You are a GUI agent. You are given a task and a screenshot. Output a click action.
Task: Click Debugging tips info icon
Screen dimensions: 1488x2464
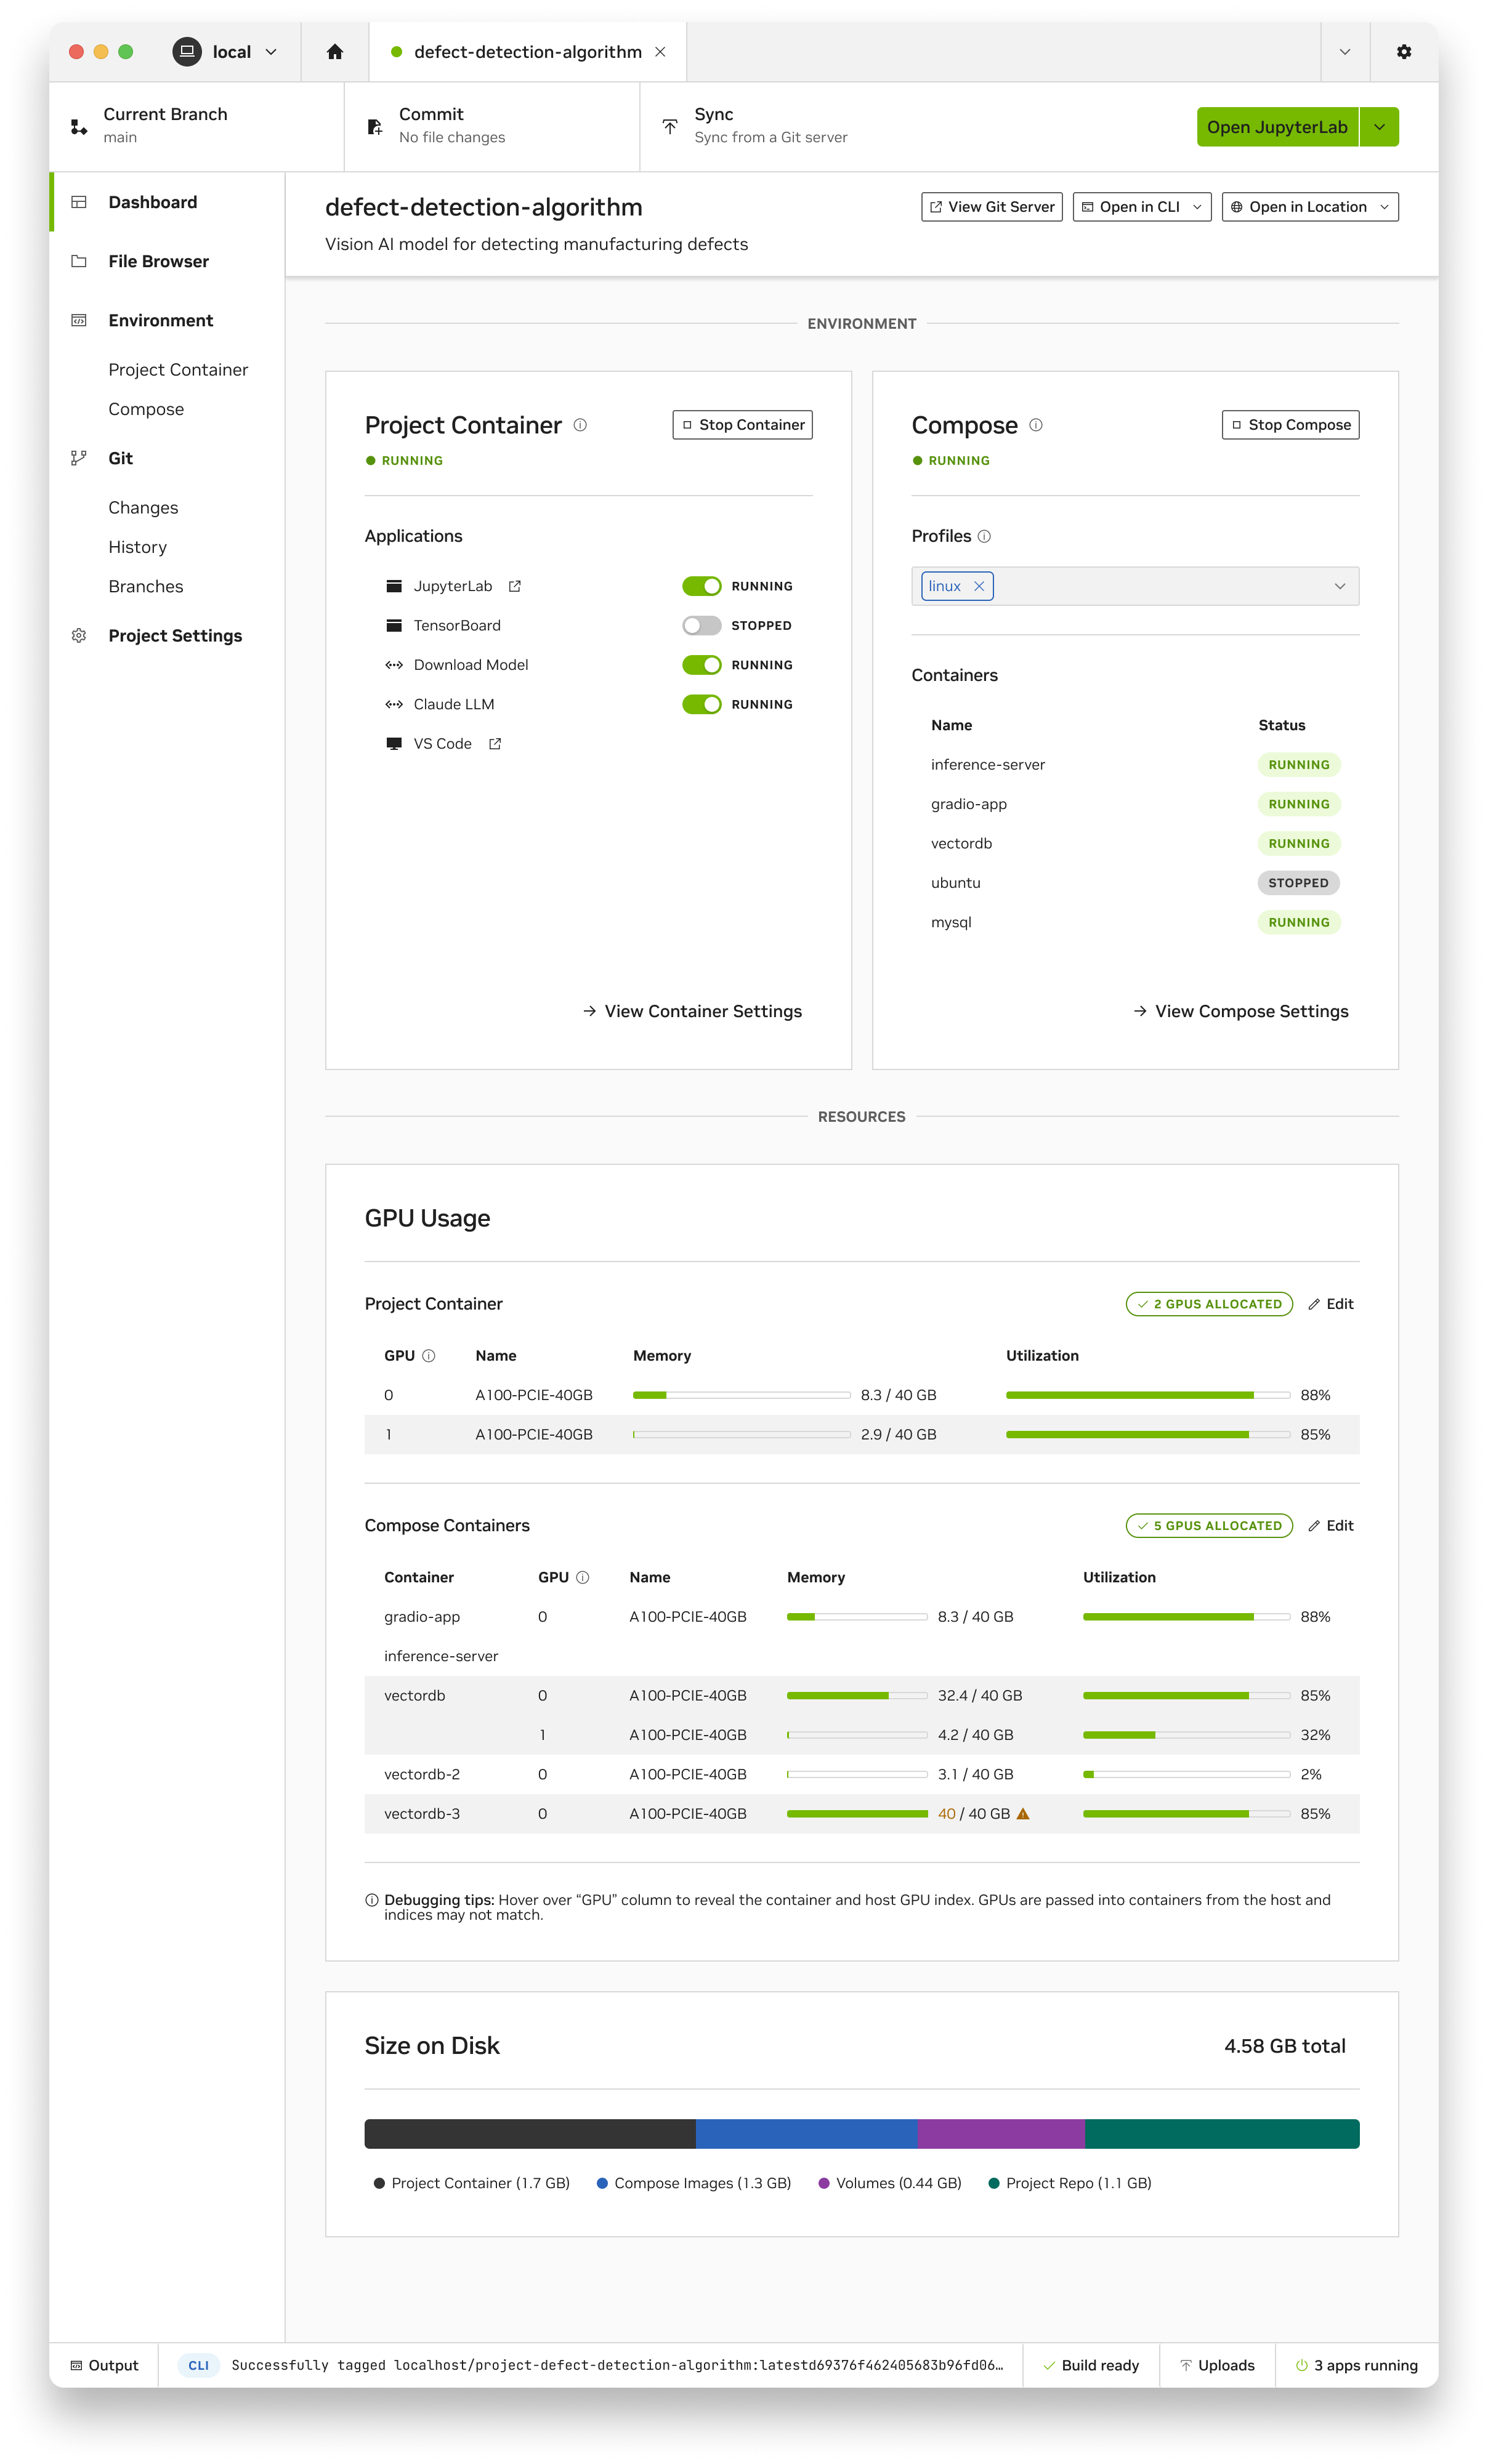372,1900
